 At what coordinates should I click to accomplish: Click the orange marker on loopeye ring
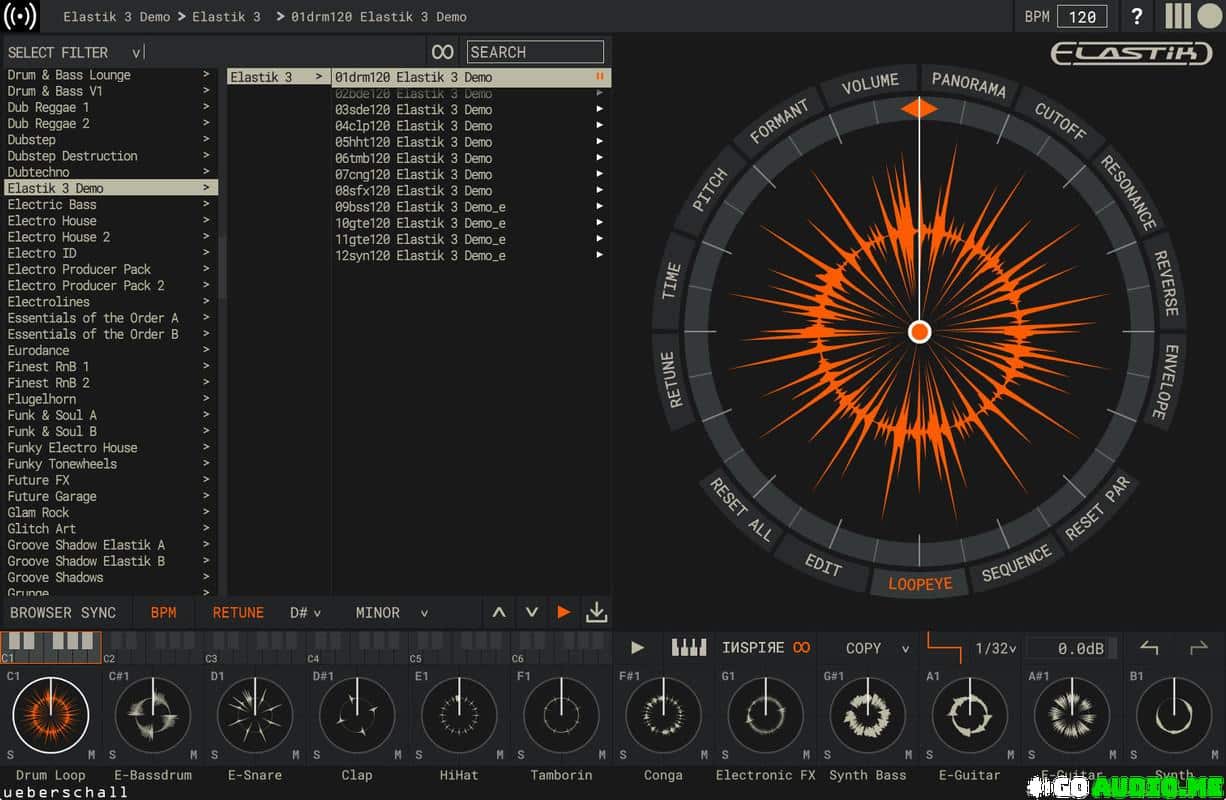tap(919, 107)
